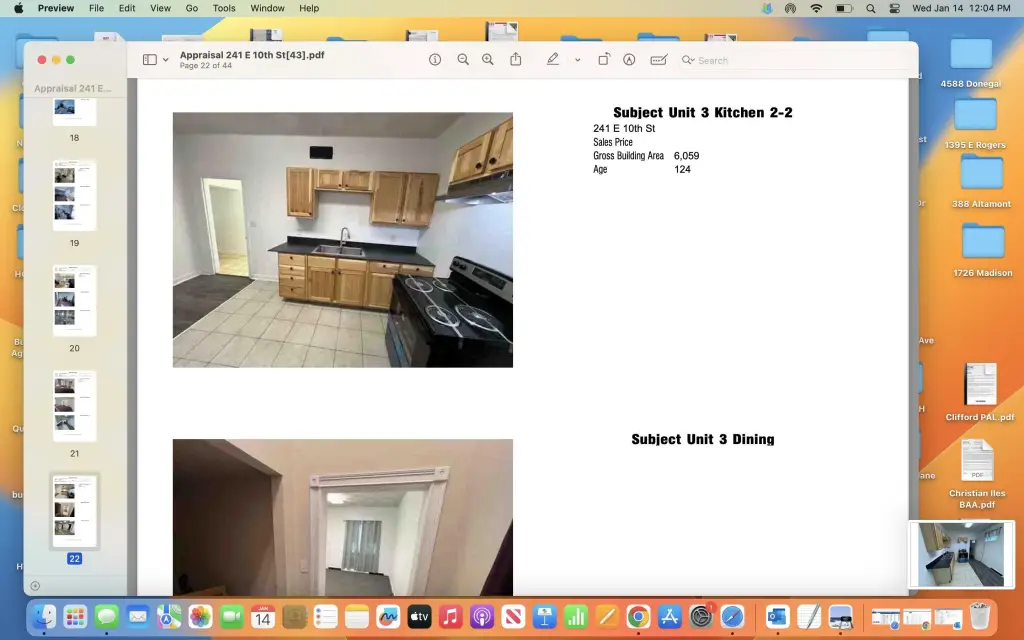
Task: Select the Zoom In magnifier icon
Action: [487, 60]
